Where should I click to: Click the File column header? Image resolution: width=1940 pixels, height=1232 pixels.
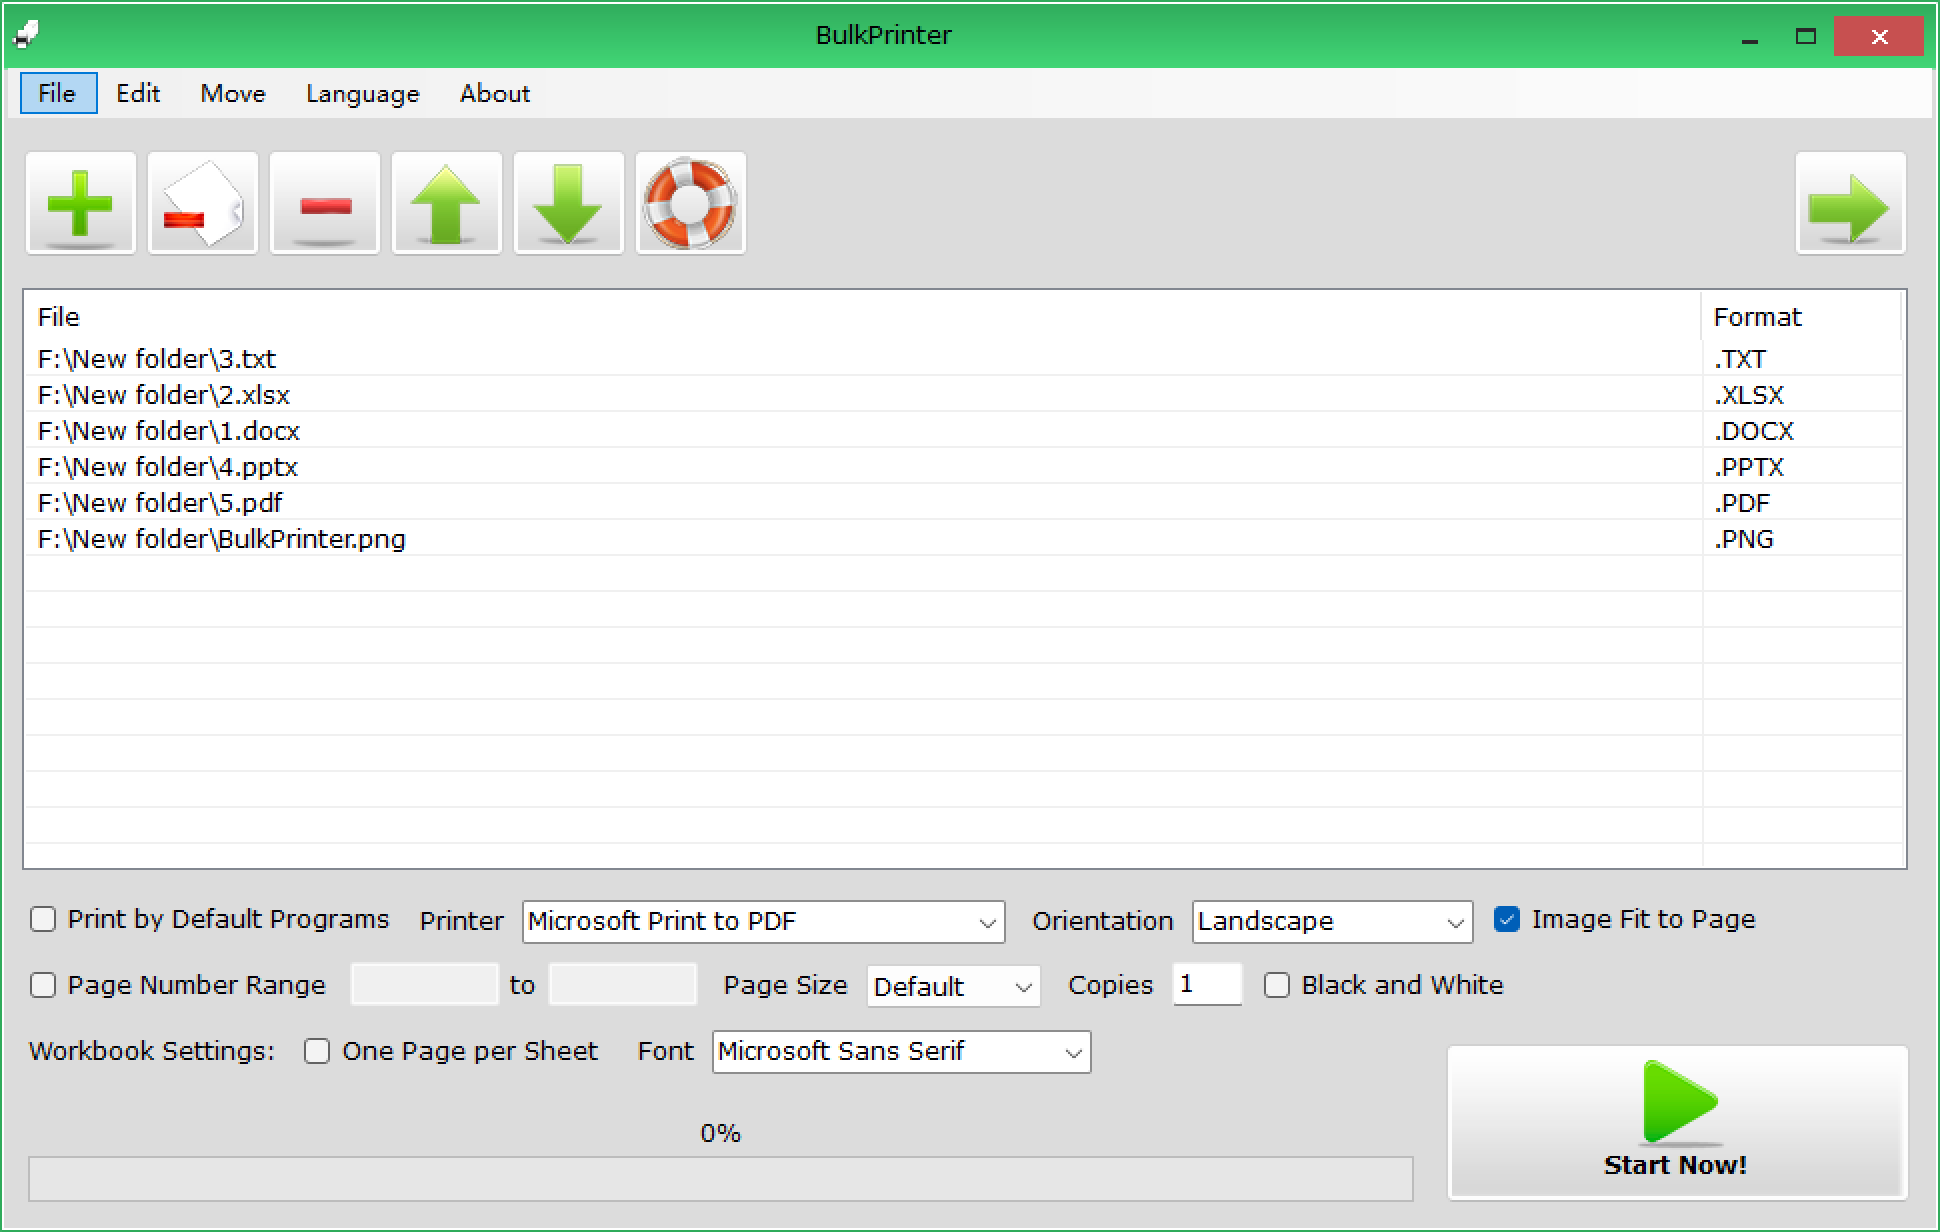[x=862, y=317]
